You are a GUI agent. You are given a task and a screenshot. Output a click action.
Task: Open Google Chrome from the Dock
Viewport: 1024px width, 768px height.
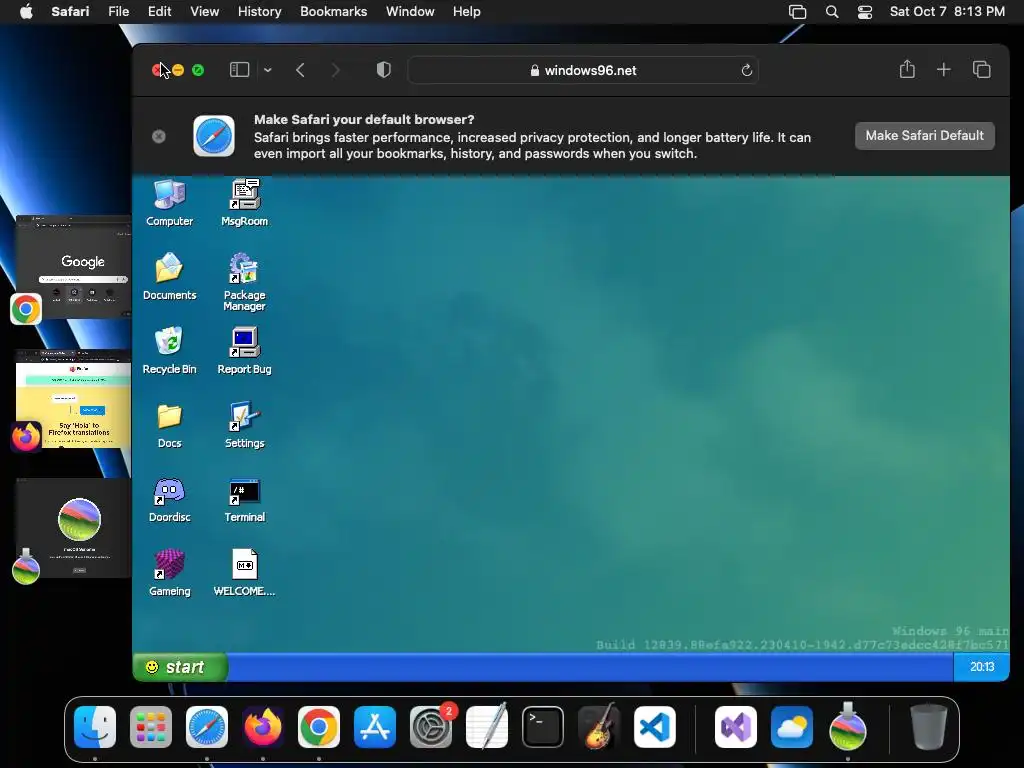tap(319, 727)
